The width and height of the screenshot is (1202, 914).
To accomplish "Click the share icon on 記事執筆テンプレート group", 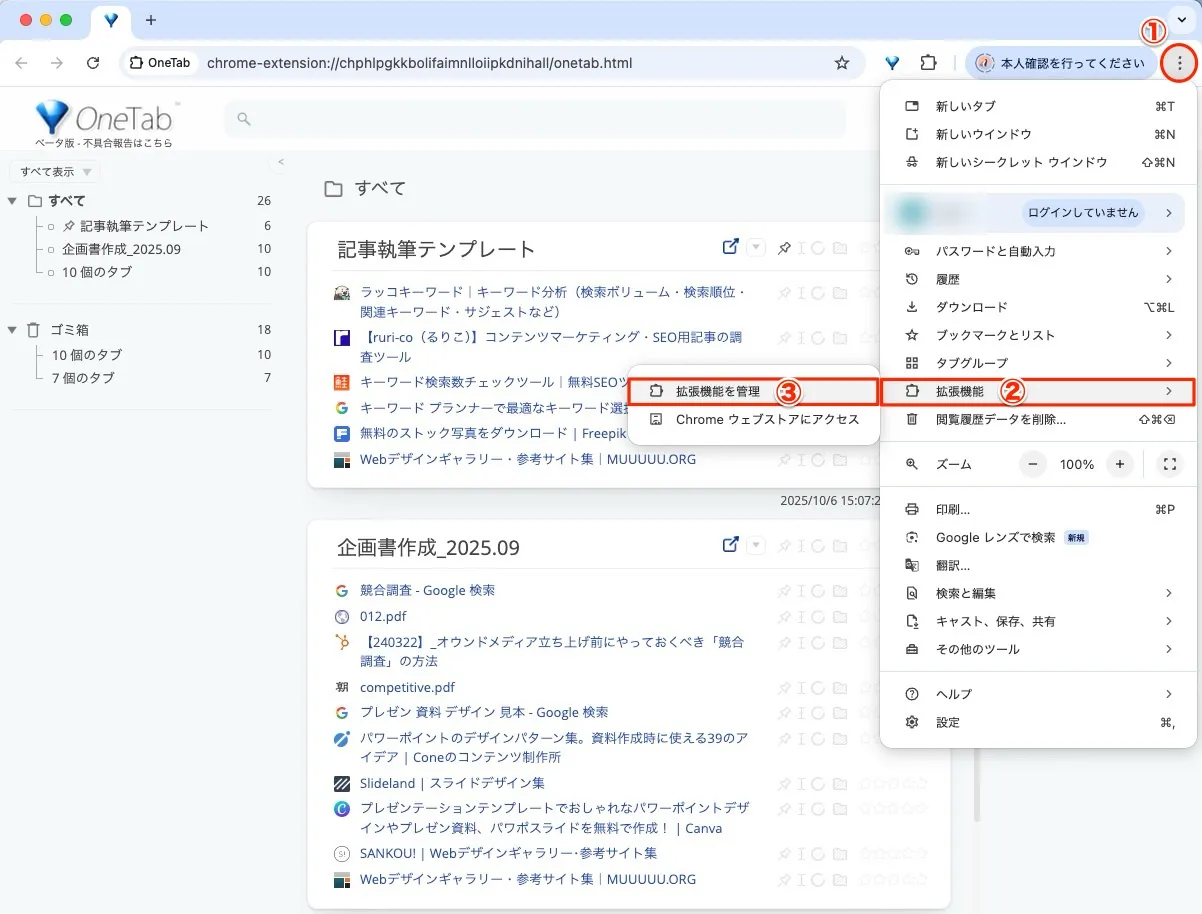I will pyautogui.click(x=730, y=247).
